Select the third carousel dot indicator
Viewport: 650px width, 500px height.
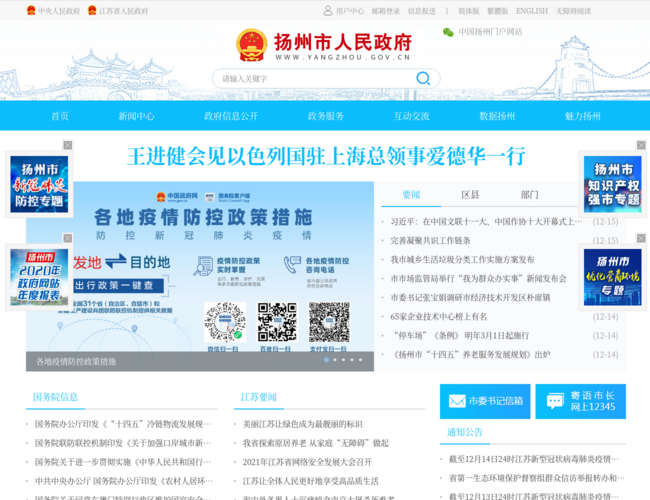(x=343, y=360)
